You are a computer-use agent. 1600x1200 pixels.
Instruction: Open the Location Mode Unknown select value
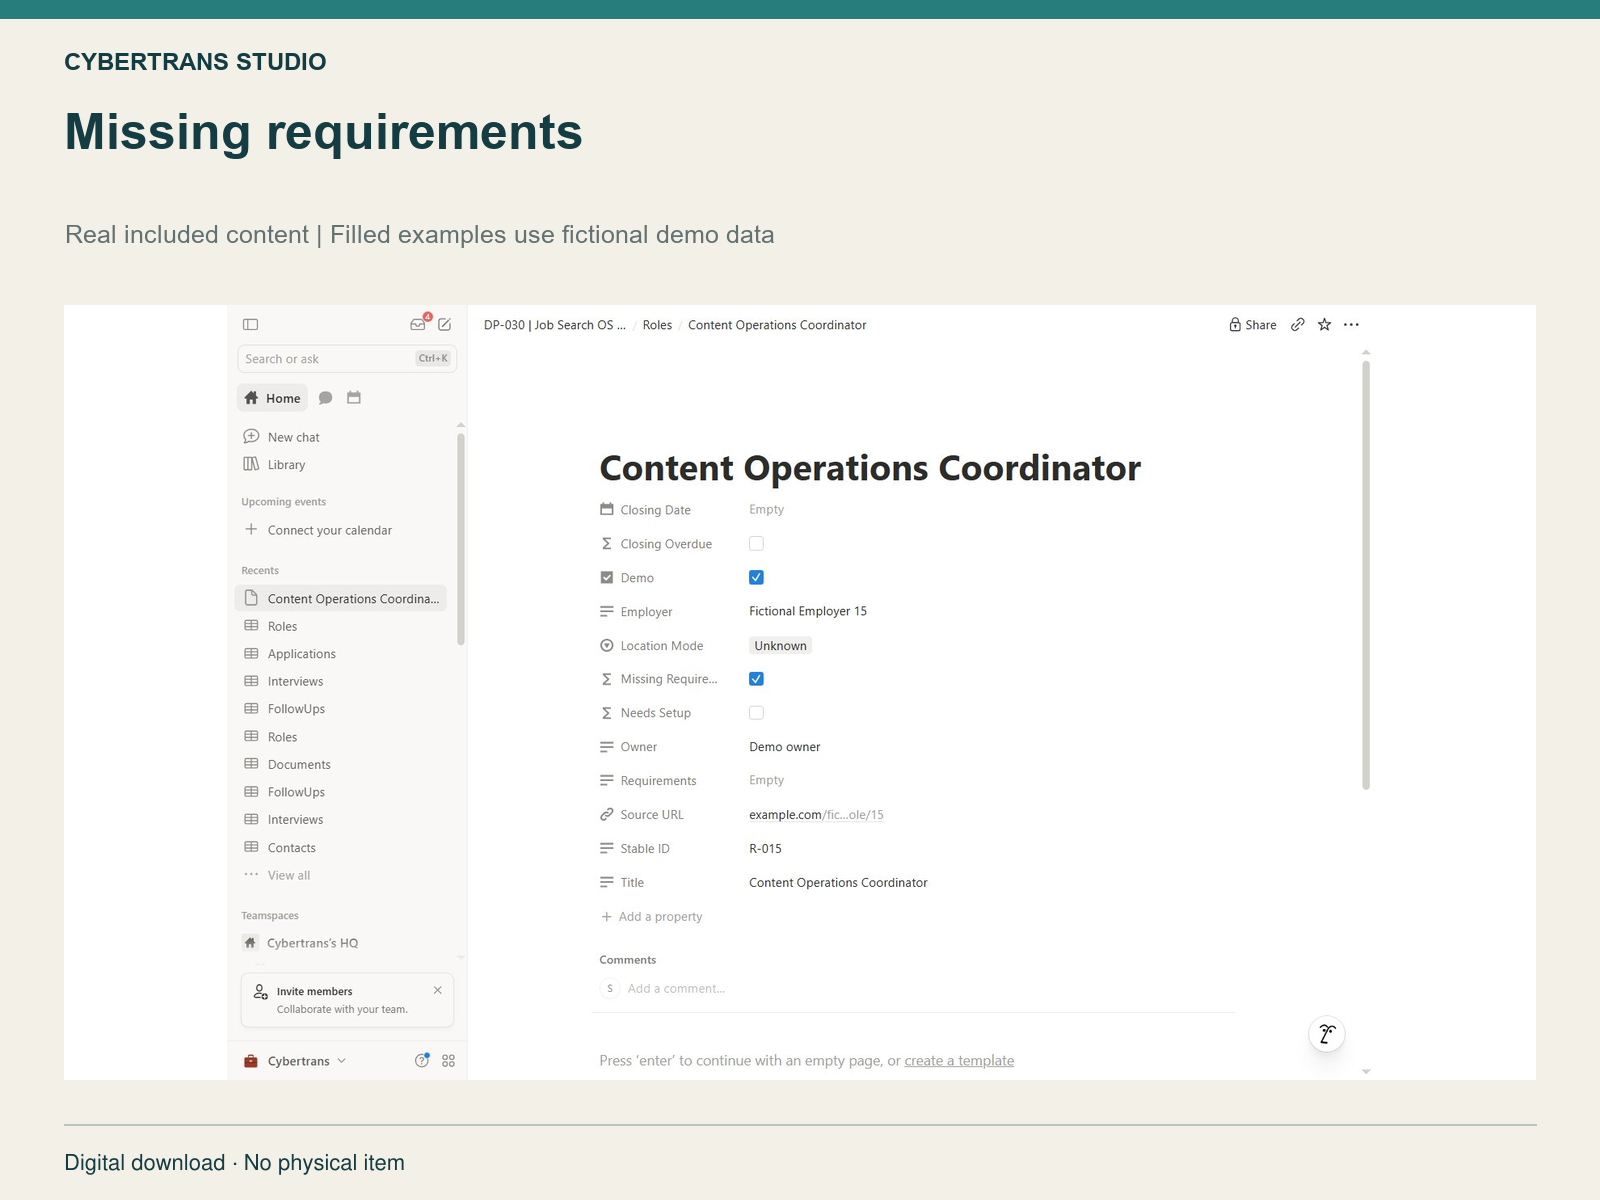tap(781, 646)
